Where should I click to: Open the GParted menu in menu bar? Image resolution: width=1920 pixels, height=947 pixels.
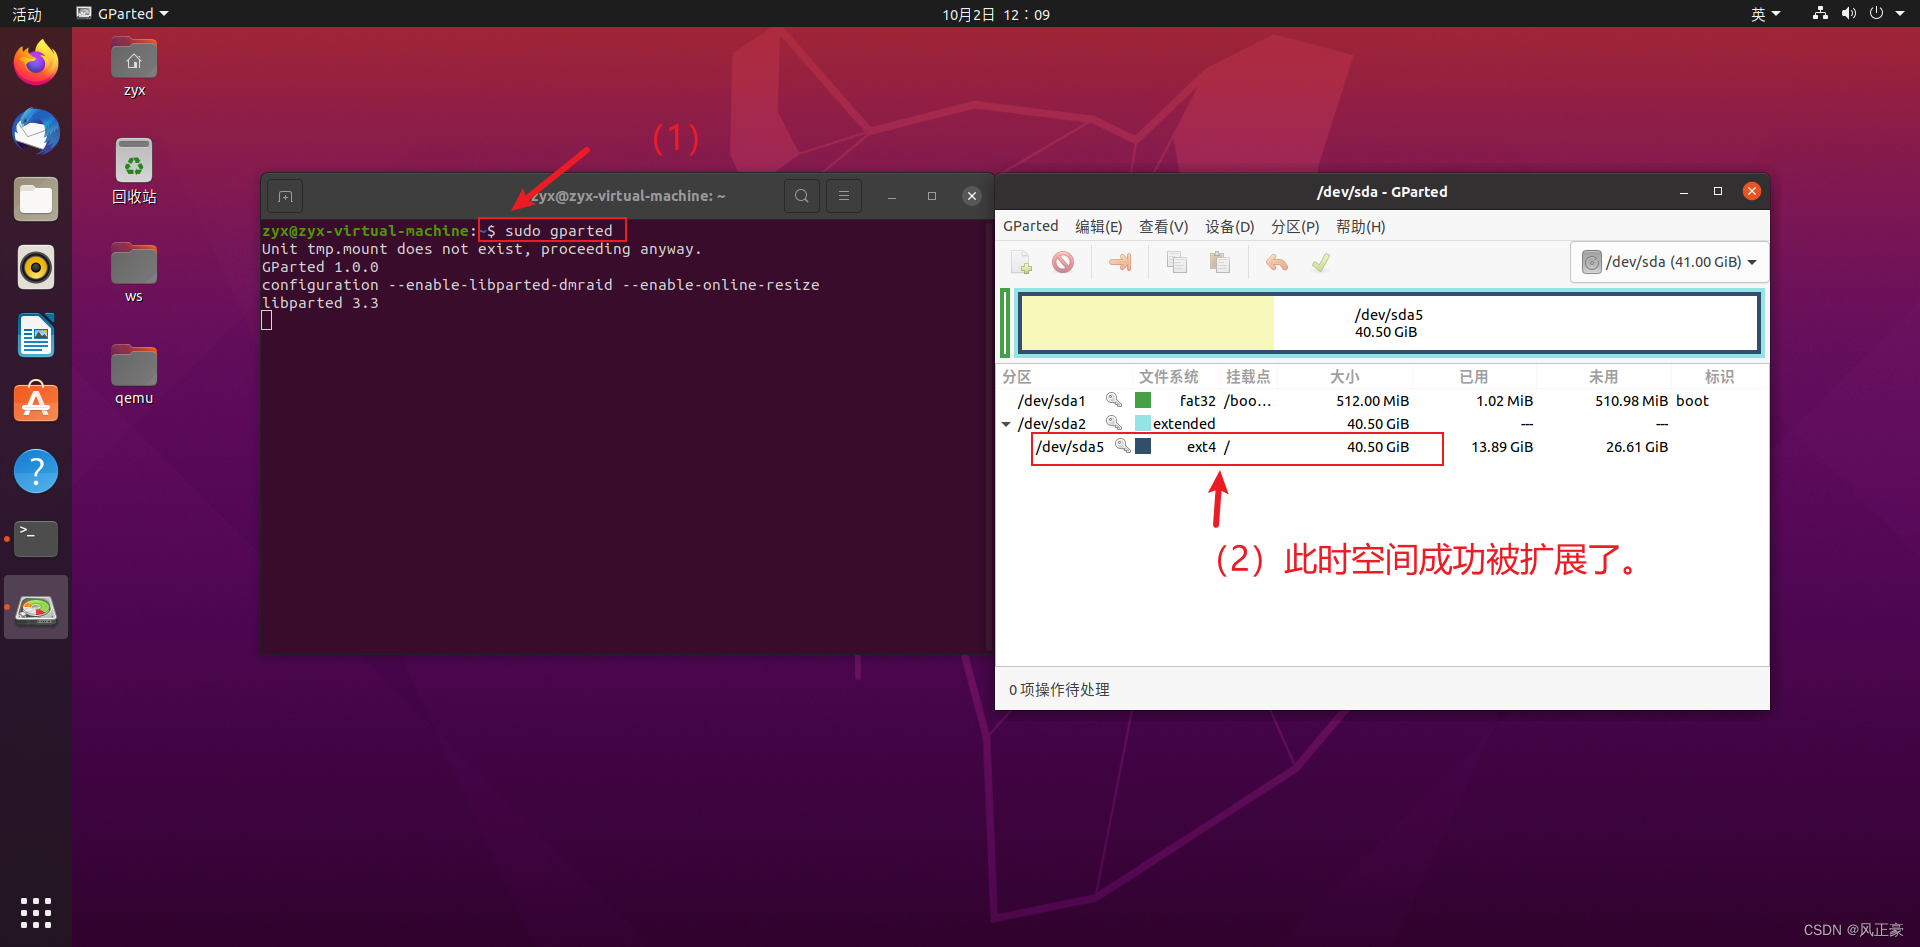pyautogui.click(x=1031, y=227)
